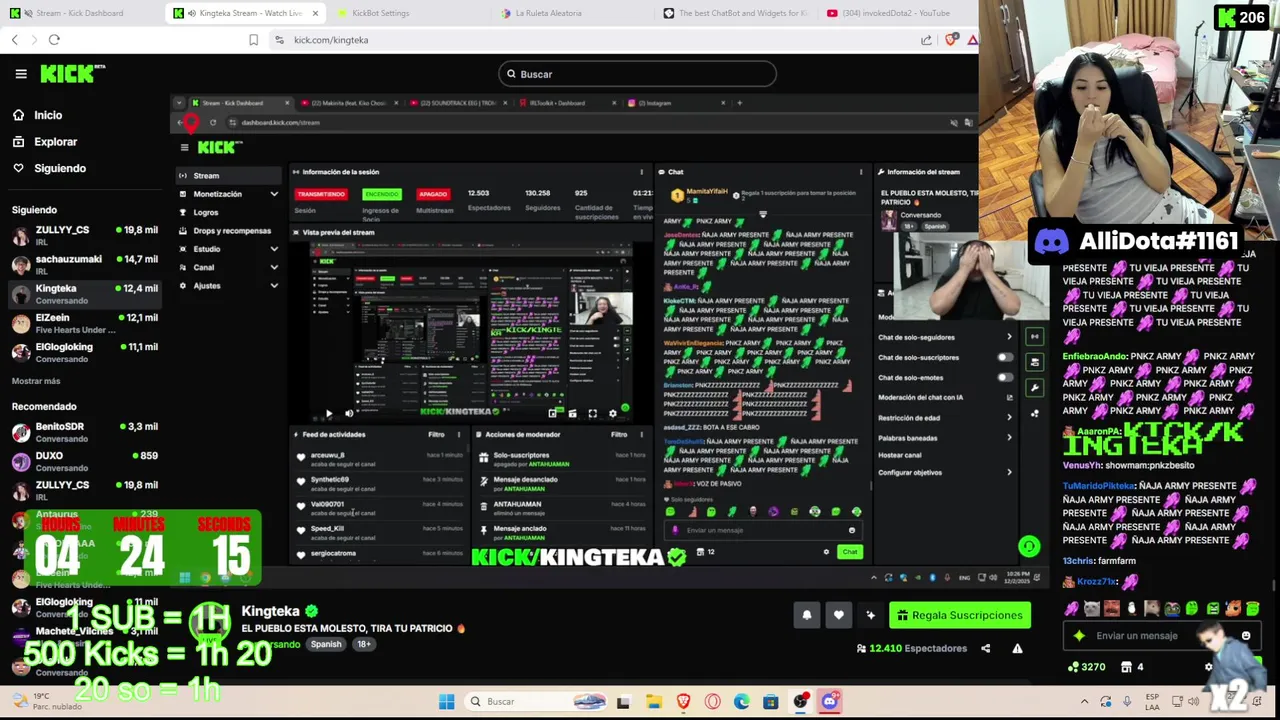
Task: Insert the penguin emote from the quick row
Action: 1131,608
